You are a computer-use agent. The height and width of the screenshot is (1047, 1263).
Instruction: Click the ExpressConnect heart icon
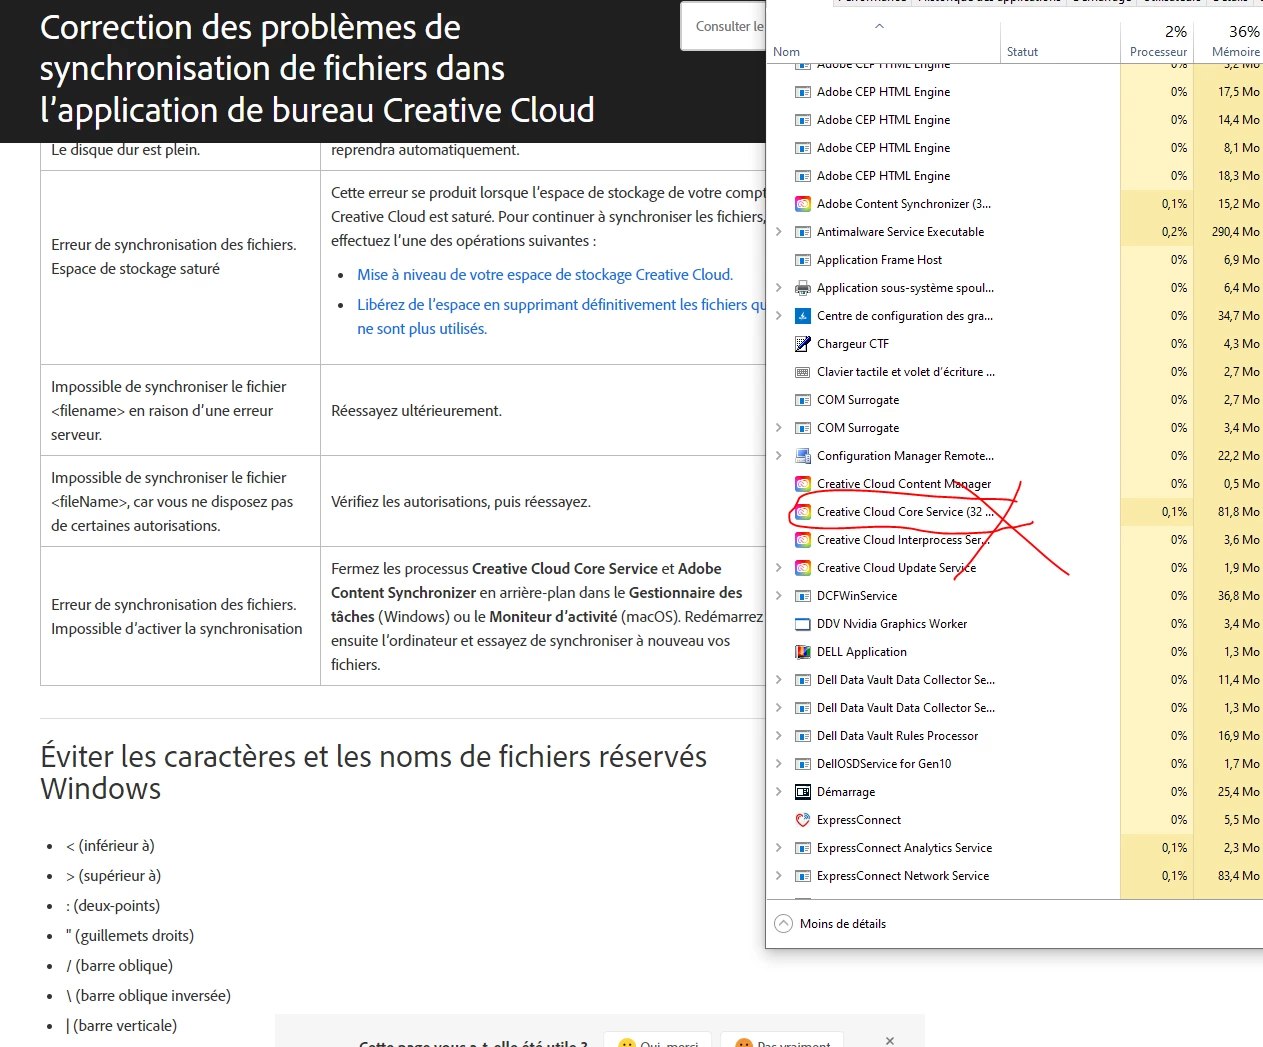pos(802,820)
